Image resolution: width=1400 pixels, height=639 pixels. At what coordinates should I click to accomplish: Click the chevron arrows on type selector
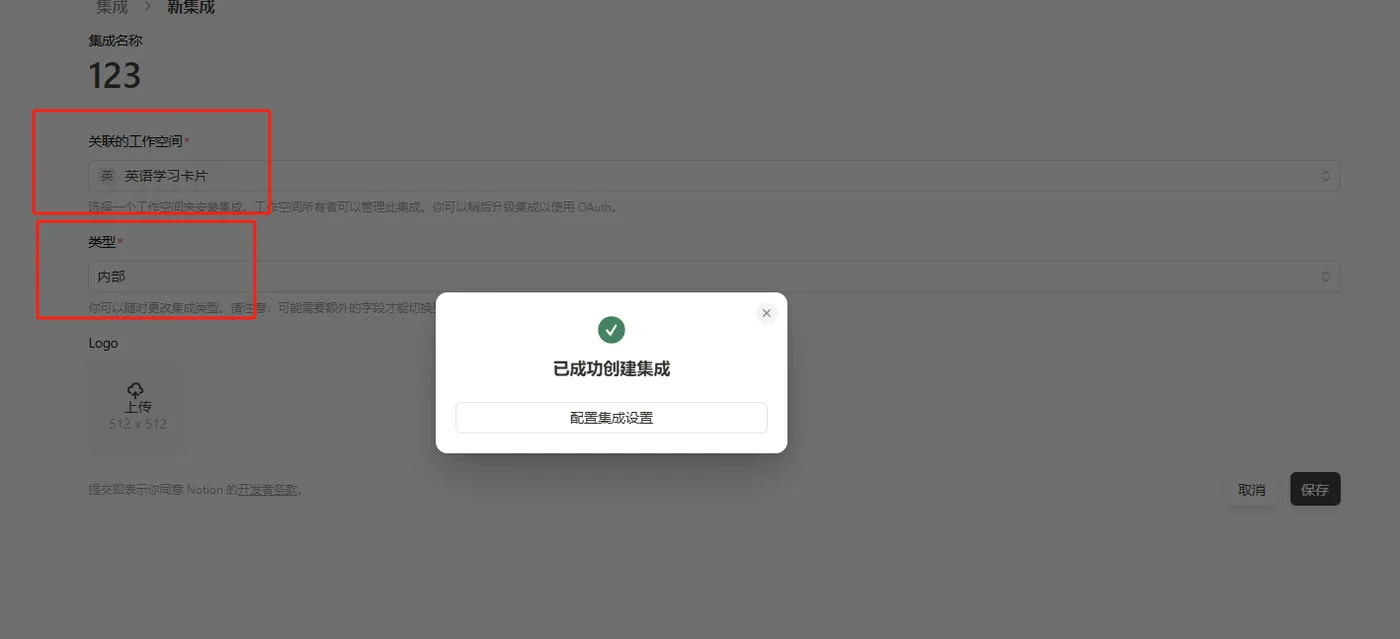point(1326,277)
